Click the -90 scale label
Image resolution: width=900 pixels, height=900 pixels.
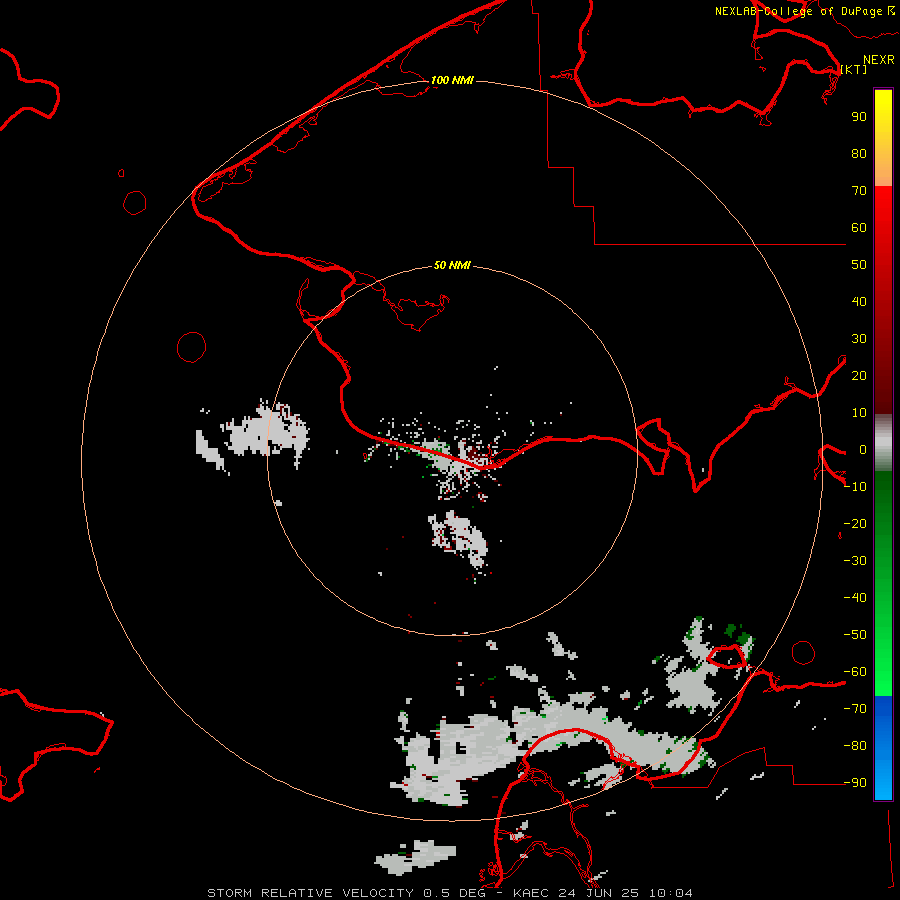click(x=855, y=782)
